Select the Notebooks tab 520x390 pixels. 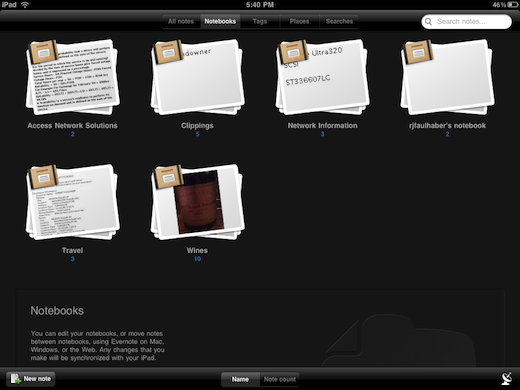220,21
